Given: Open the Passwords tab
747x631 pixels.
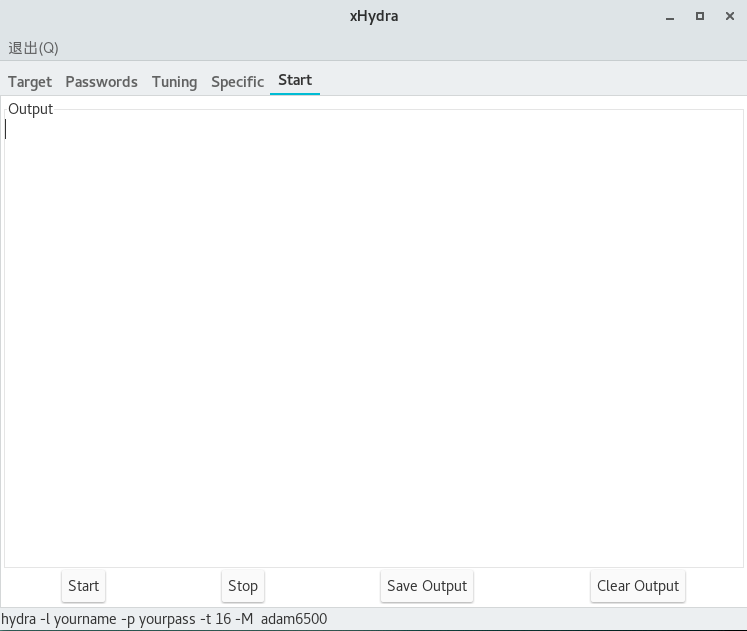Looking at the screenshot, I should [x=101, y=82].
